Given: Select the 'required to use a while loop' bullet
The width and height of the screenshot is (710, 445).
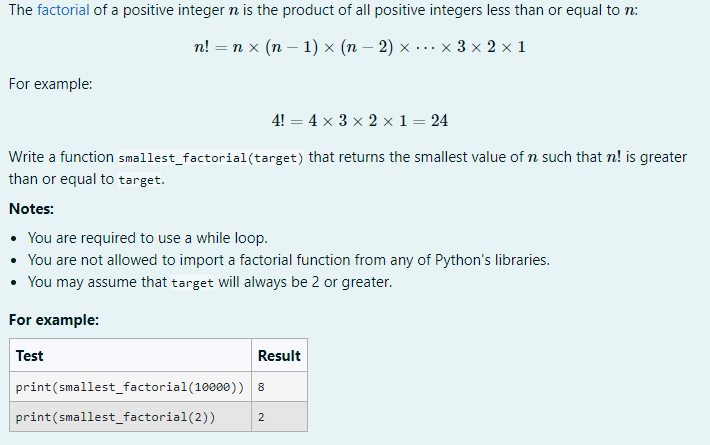Looking at the screenshot, I should [148, 238].
